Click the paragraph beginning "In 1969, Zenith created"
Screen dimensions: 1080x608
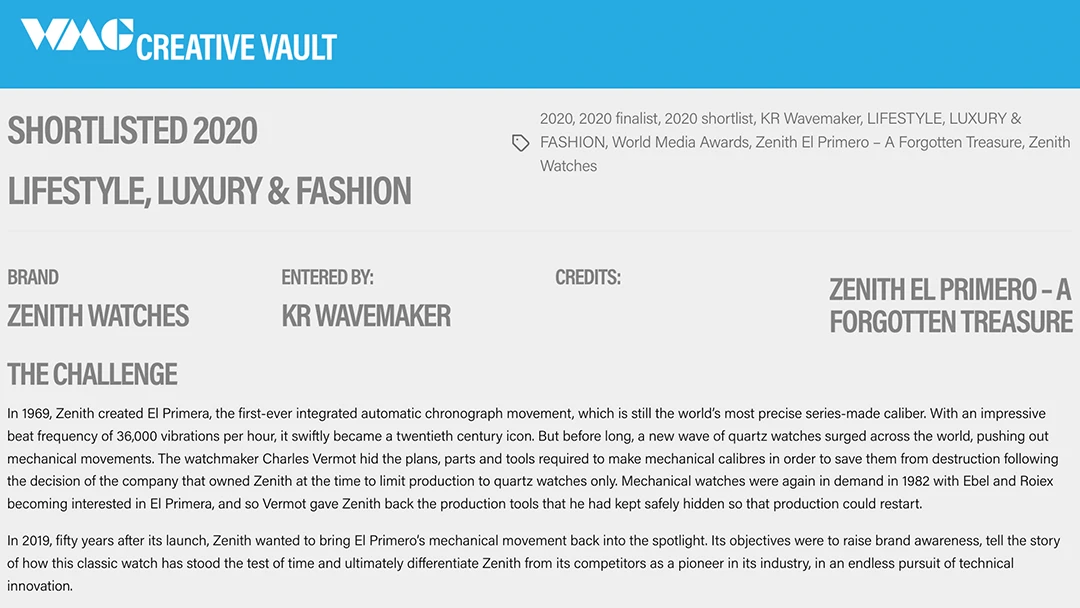tap(532, 458)
